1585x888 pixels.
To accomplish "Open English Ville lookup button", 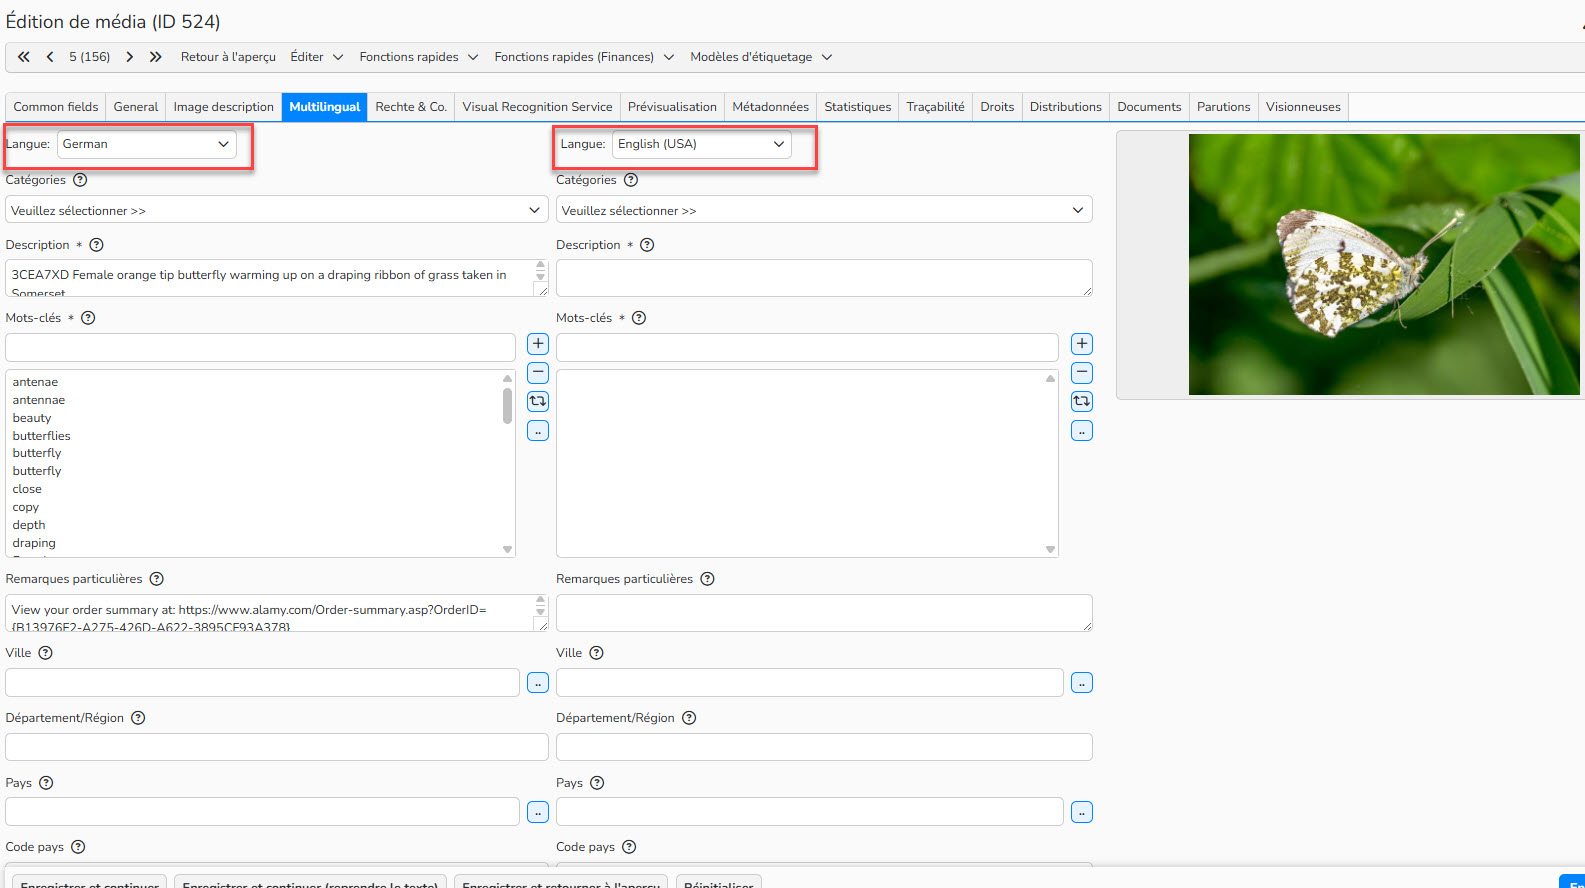I will [x=1082, y=683].
